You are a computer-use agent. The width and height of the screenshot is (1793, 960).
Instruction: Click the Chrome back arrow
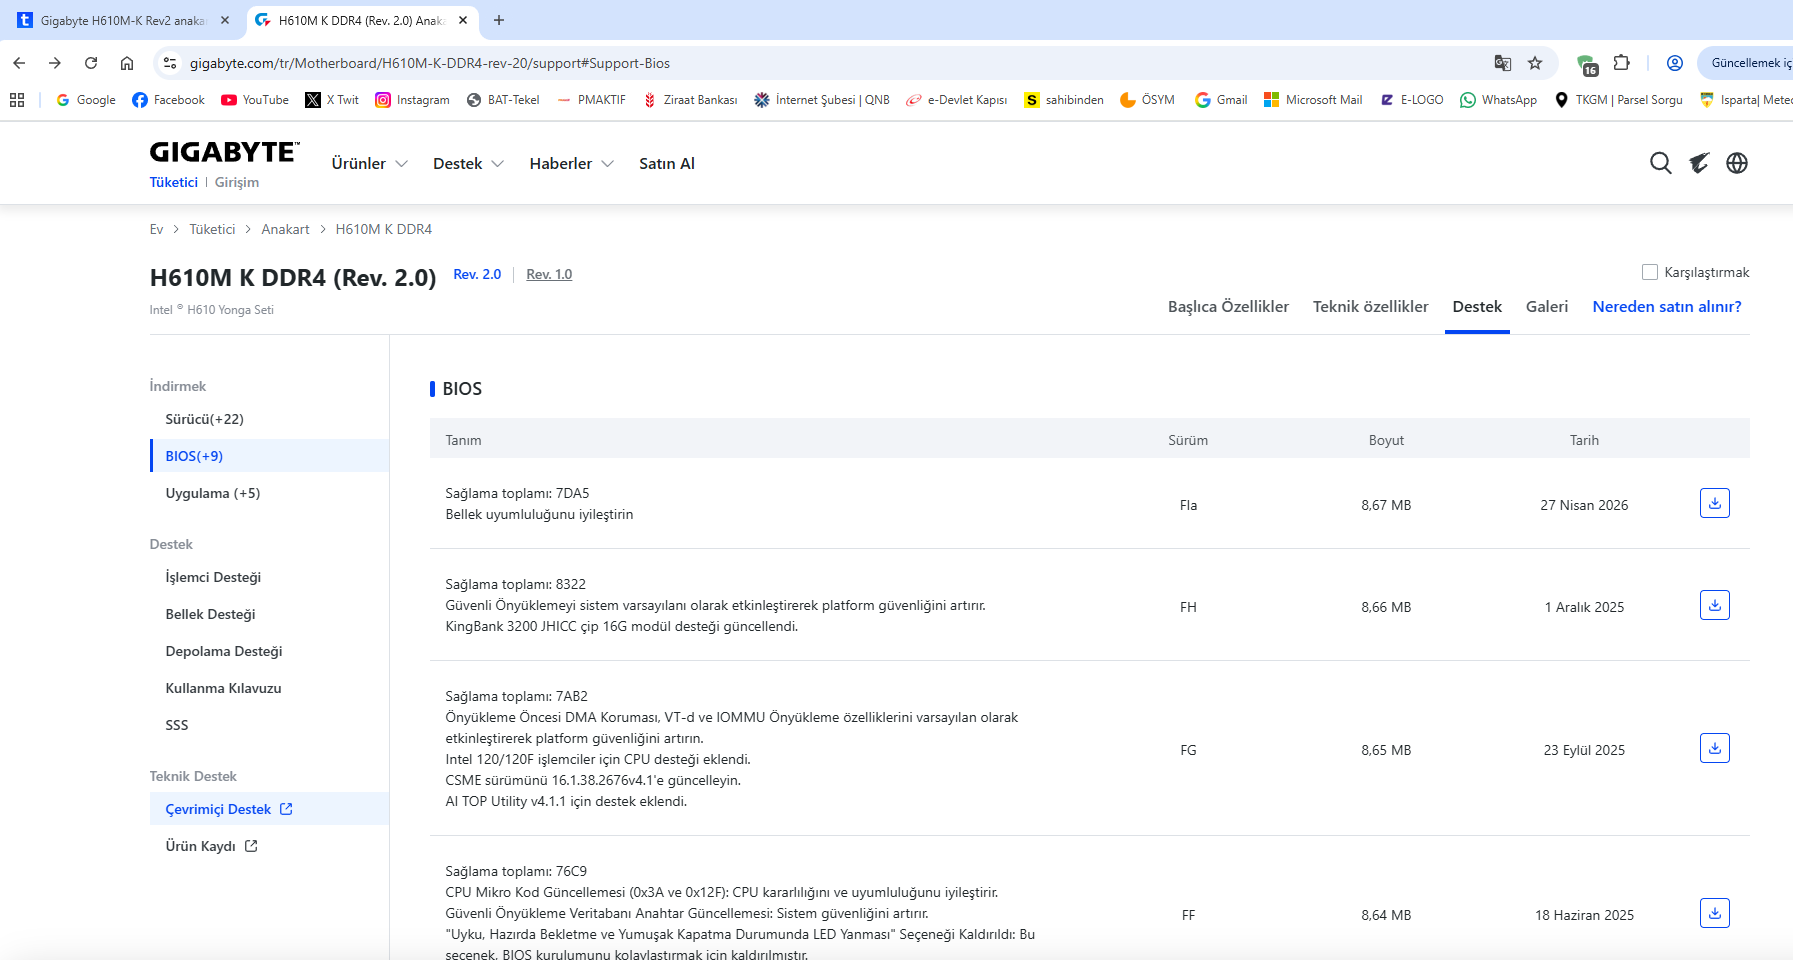(19, 63)
